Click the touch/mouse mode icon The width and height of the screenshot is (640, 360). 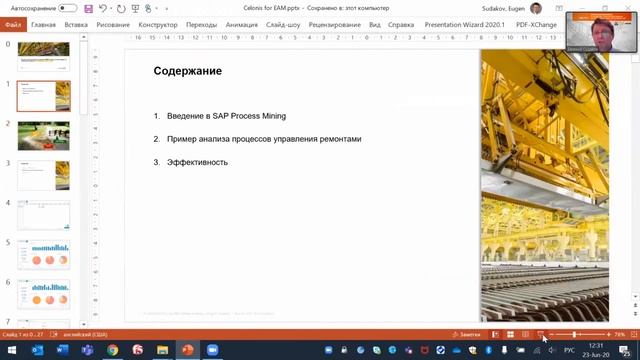point(148,8)
